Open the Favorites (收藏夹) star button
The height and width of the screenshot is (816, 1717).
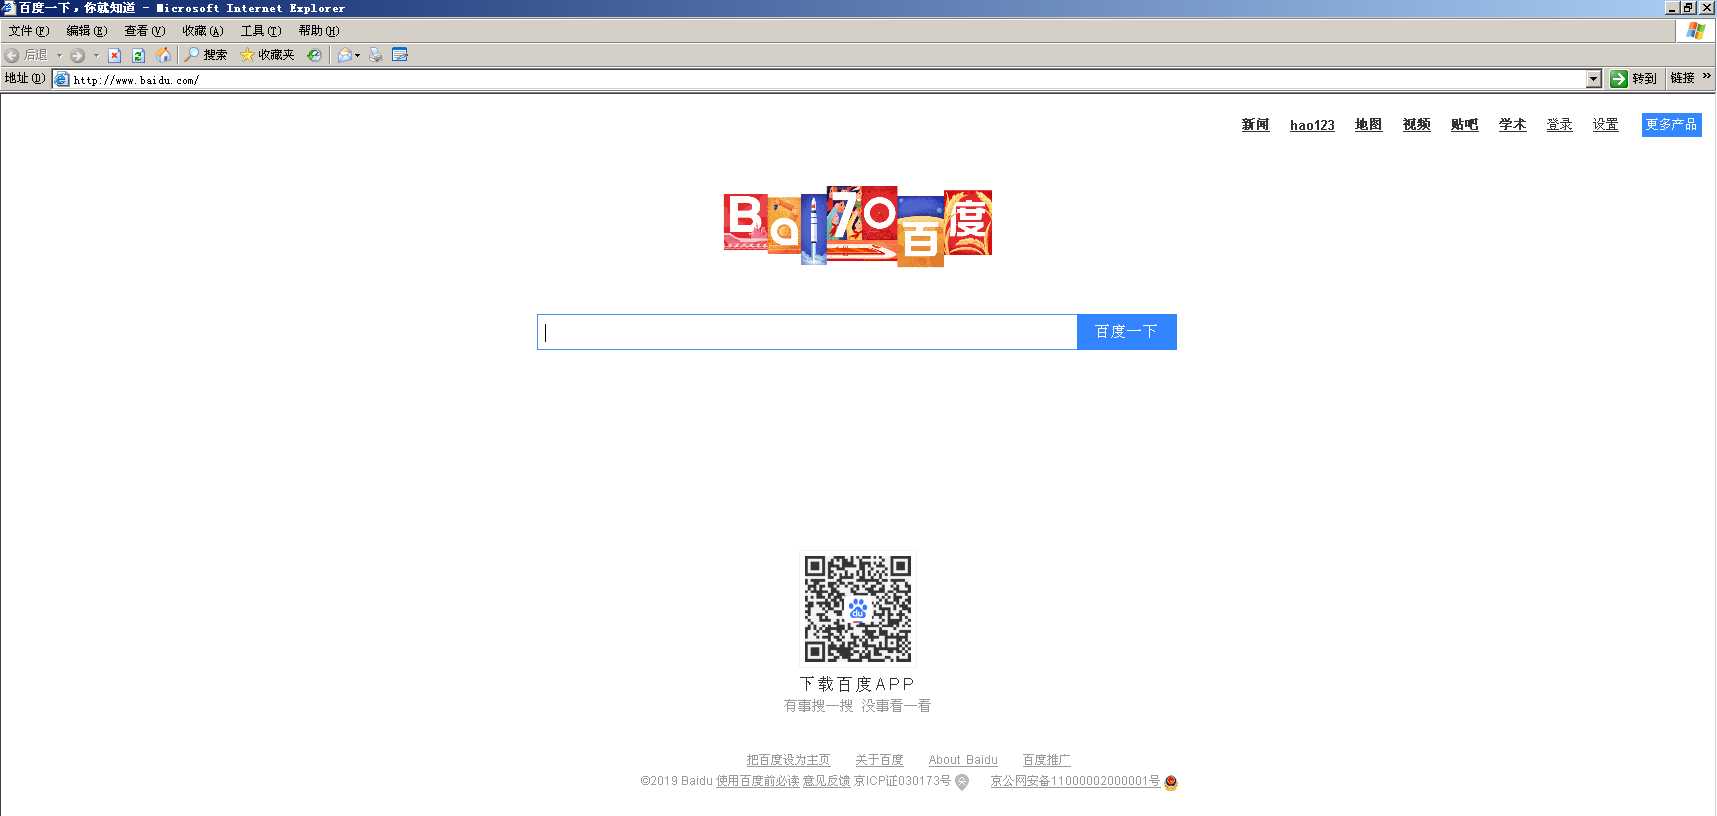267,55
